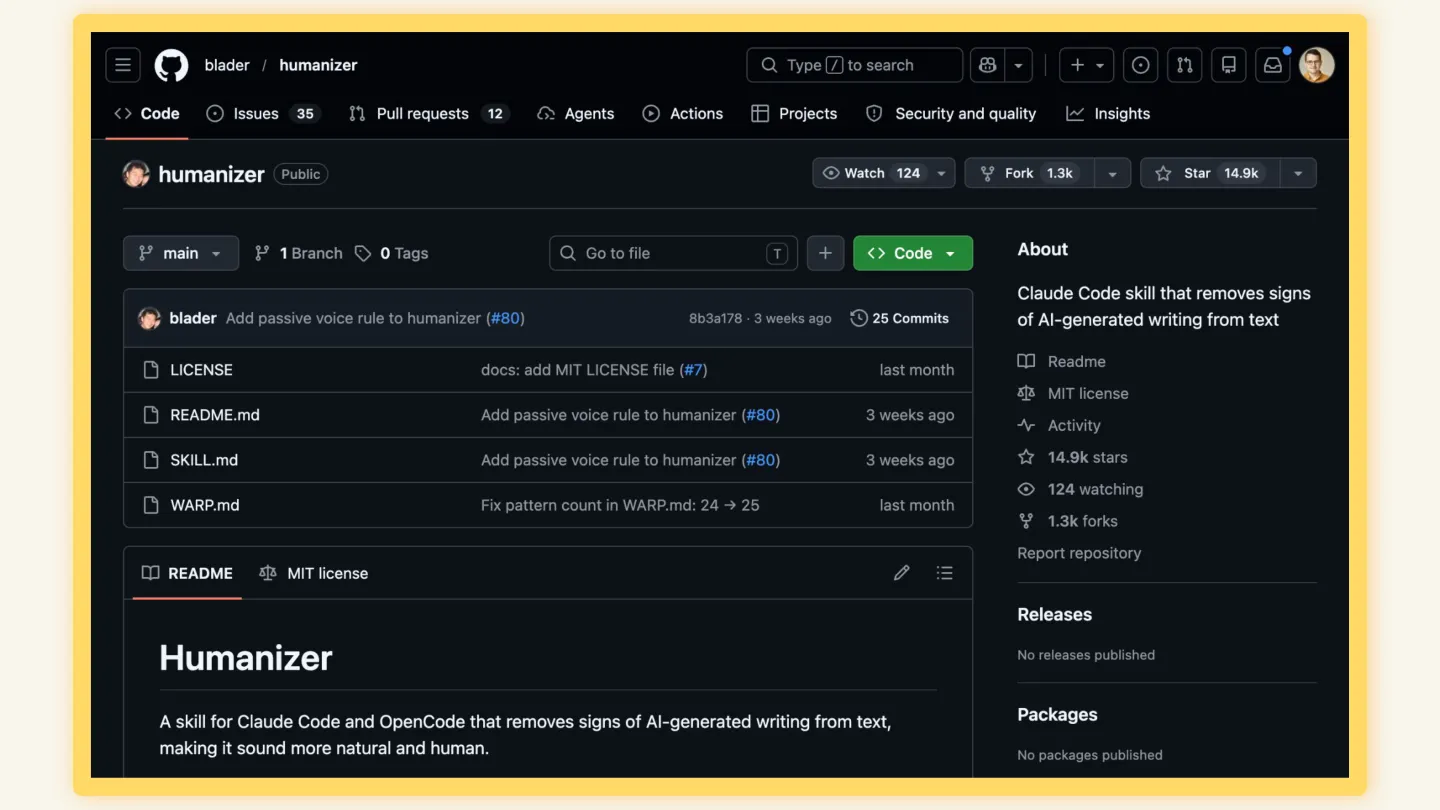
Task: Open the Copilot chat icon
Action: [988, 65]
